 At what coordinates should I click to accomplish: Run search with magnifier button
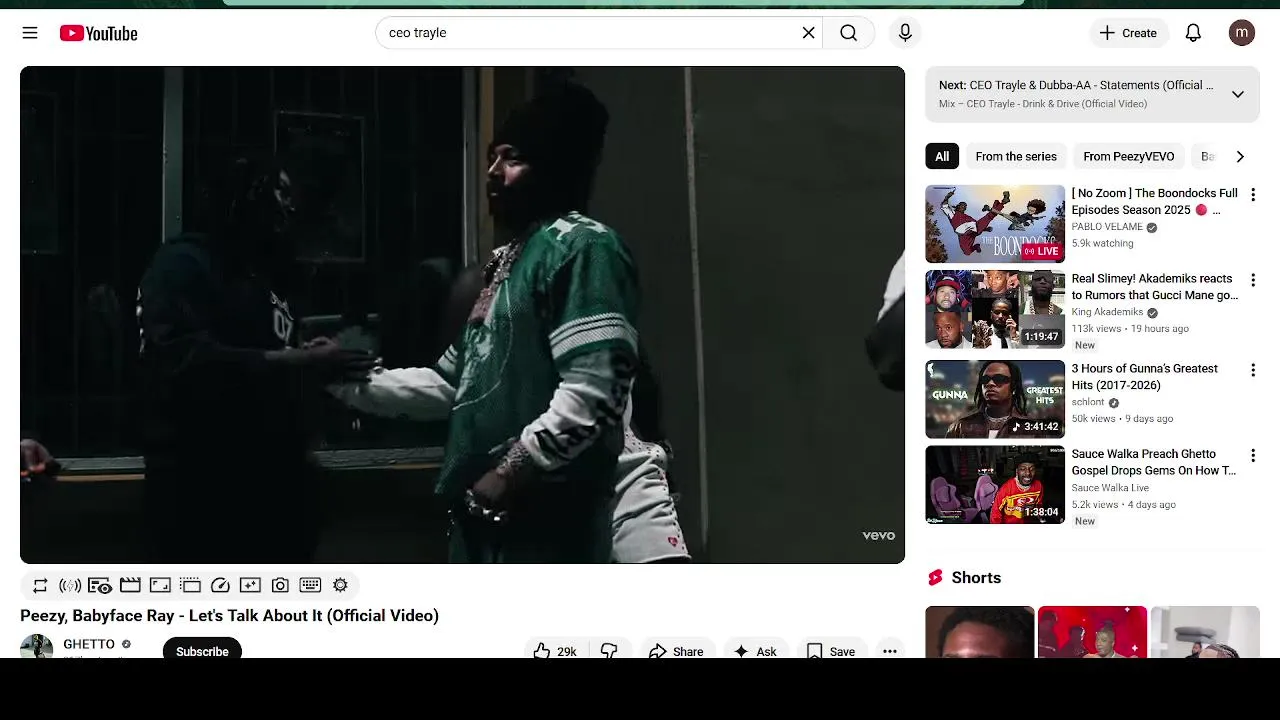point(848,33)
